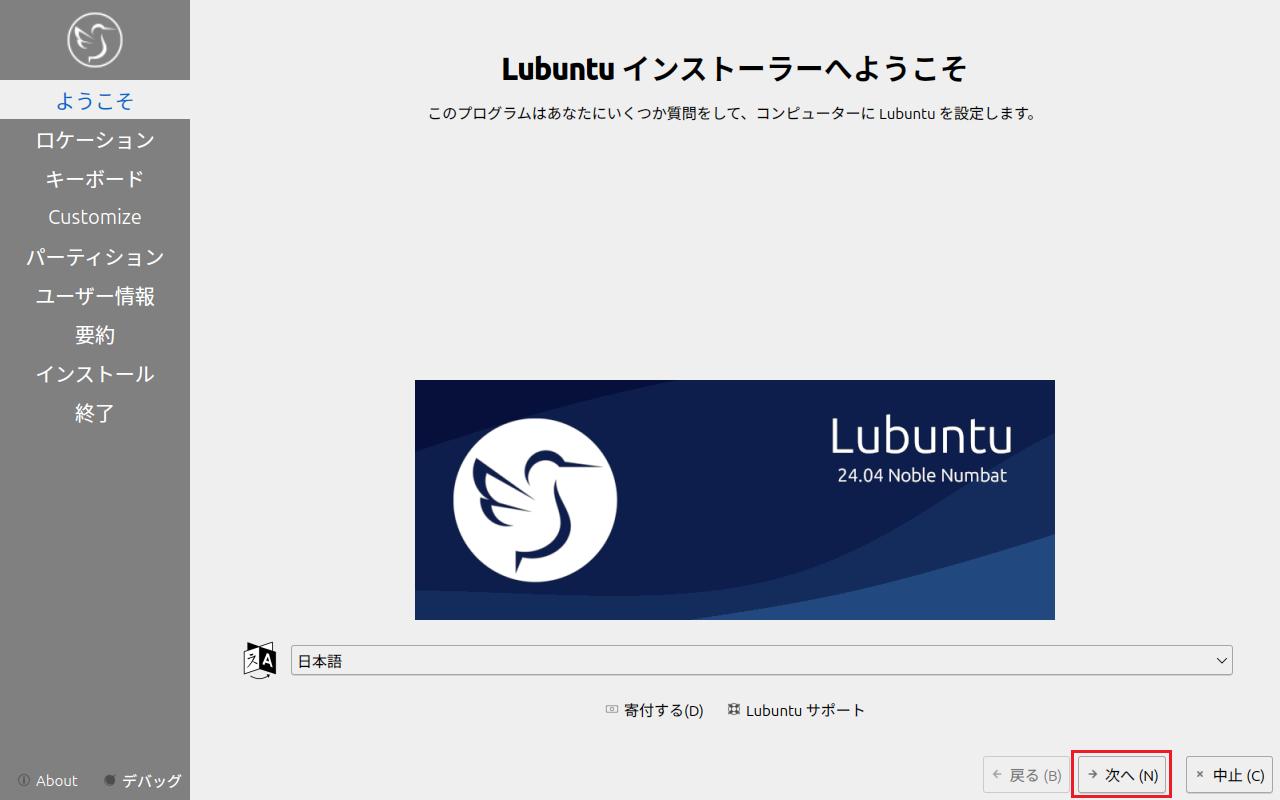Click the installer description sentence
The width and height of the screenshot is (1280, 800).
[x=735, y=113]
